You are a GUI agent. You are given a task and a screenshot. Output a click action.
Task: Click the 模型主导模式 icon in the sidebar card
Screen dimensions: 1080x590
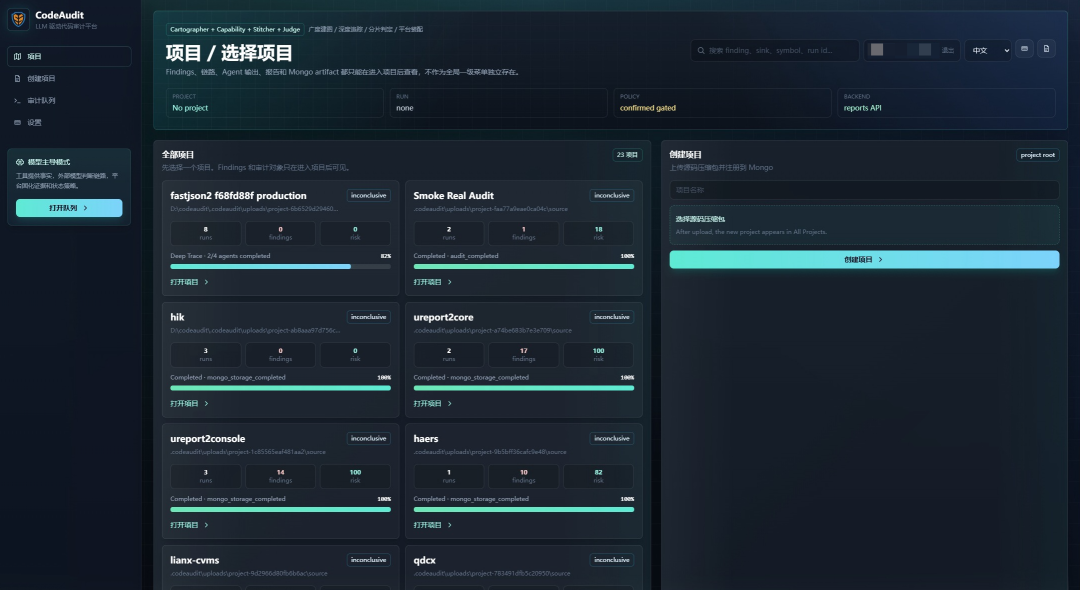(20, 162)
